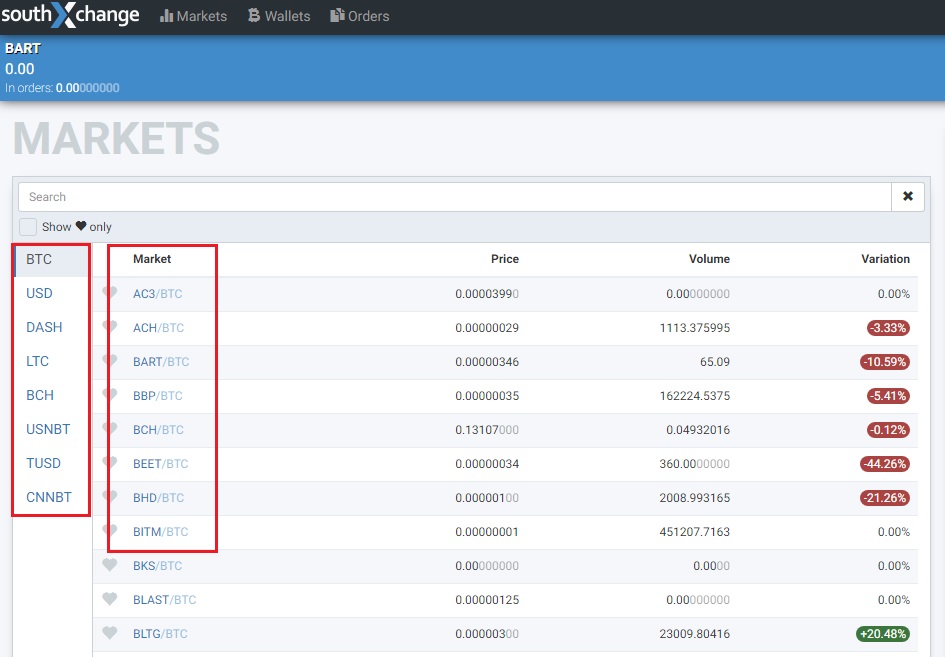This screenshot has height=657, width=945.
Task: Sort by the Volume column header
Action: [709, 259]
